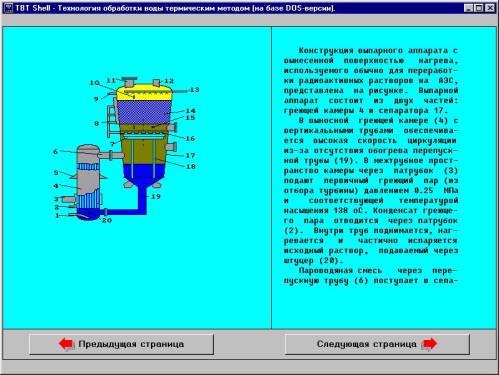The image size is (499, 375).
Task: Click the red left arrow icon
Action: 66,344
